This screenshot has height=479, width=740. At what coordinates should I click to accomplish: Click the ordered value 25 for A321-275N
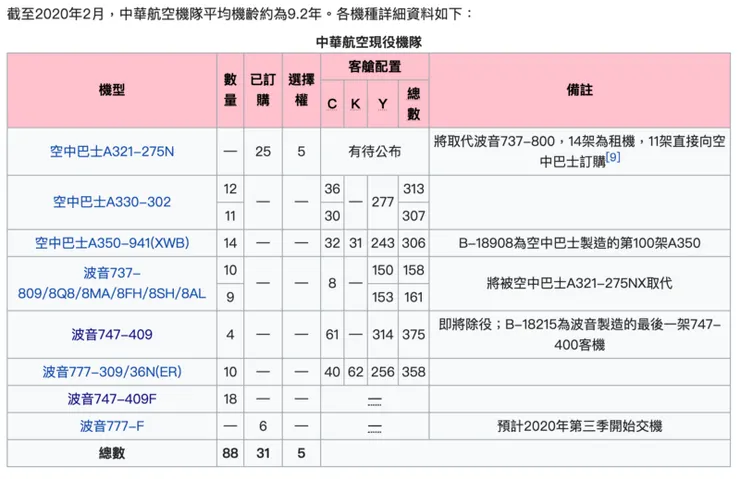(x=263, y=151)
